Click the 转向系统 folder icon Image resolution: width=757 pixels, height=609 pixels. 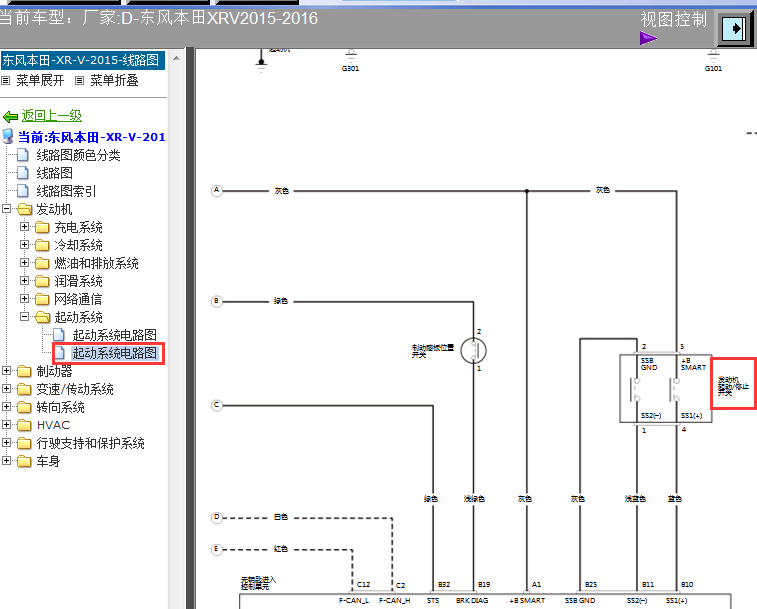coord(24,408)
